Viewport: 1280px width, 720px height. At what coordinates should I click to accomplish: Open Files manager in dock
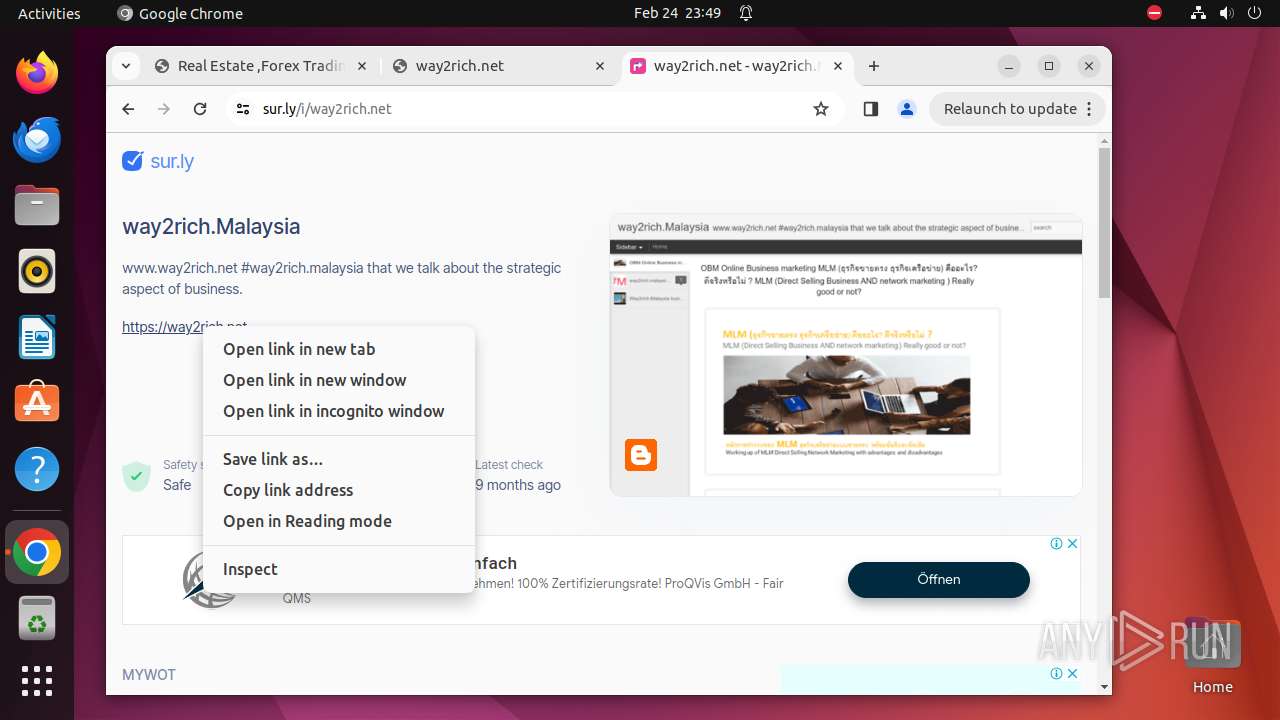[x=37, y=205]
